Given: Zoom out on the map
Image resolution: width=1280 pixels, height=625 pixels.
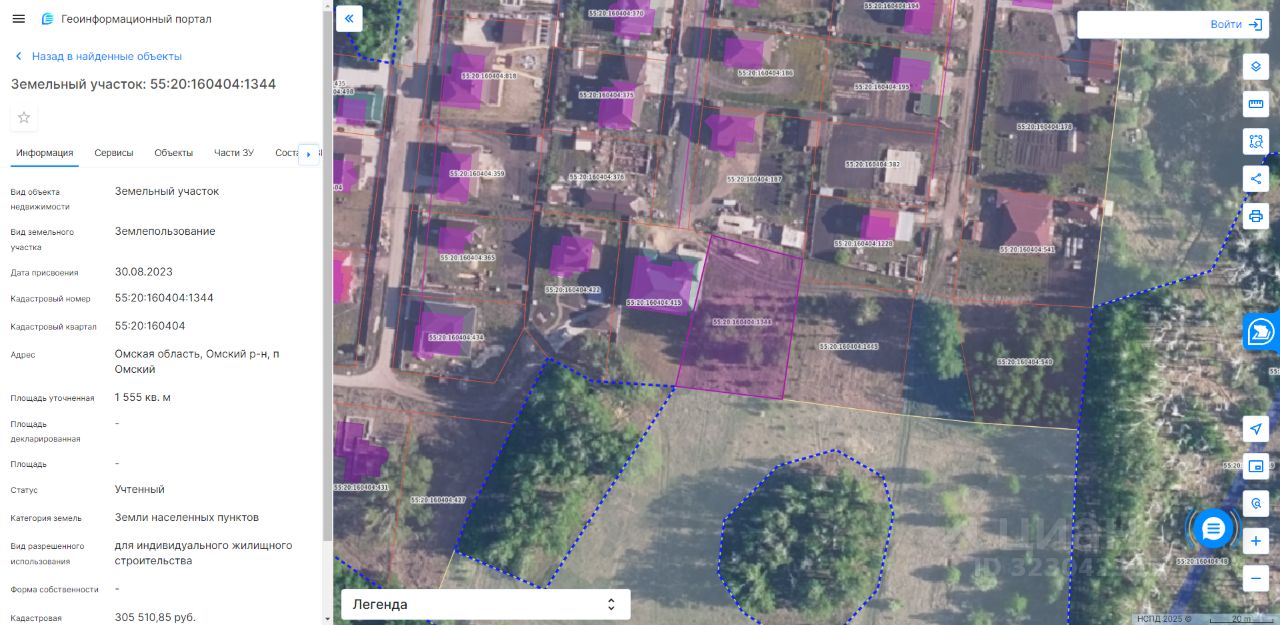Looking at the screenshot, I should point(1256,578).
